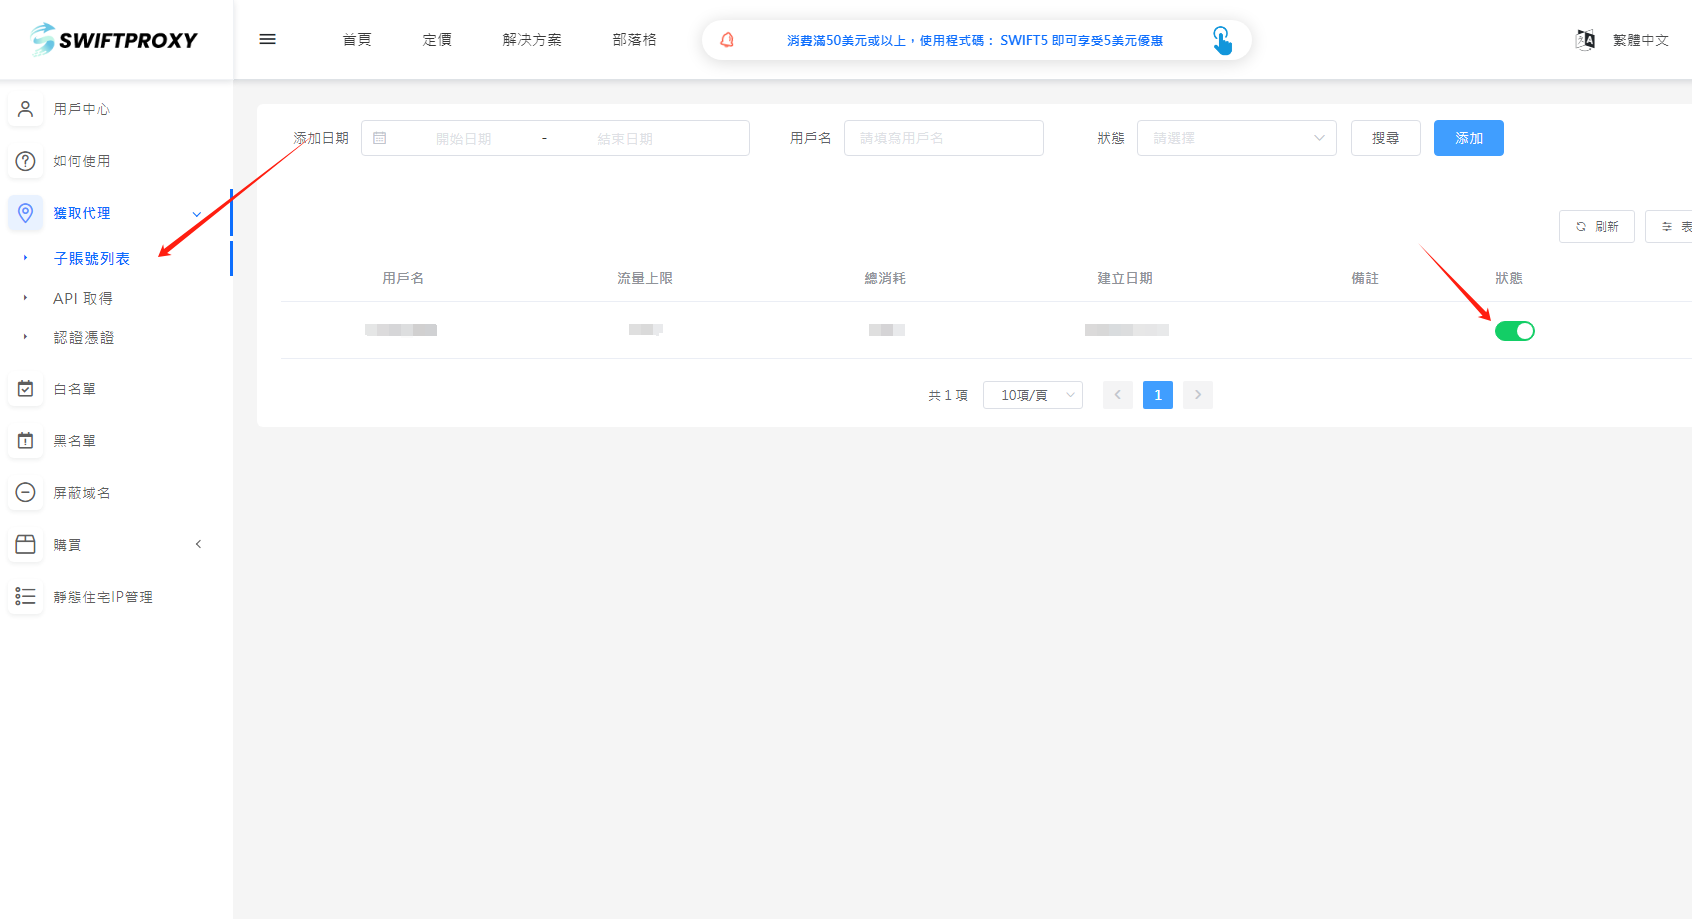Click pagination page 1 button

1157,395
